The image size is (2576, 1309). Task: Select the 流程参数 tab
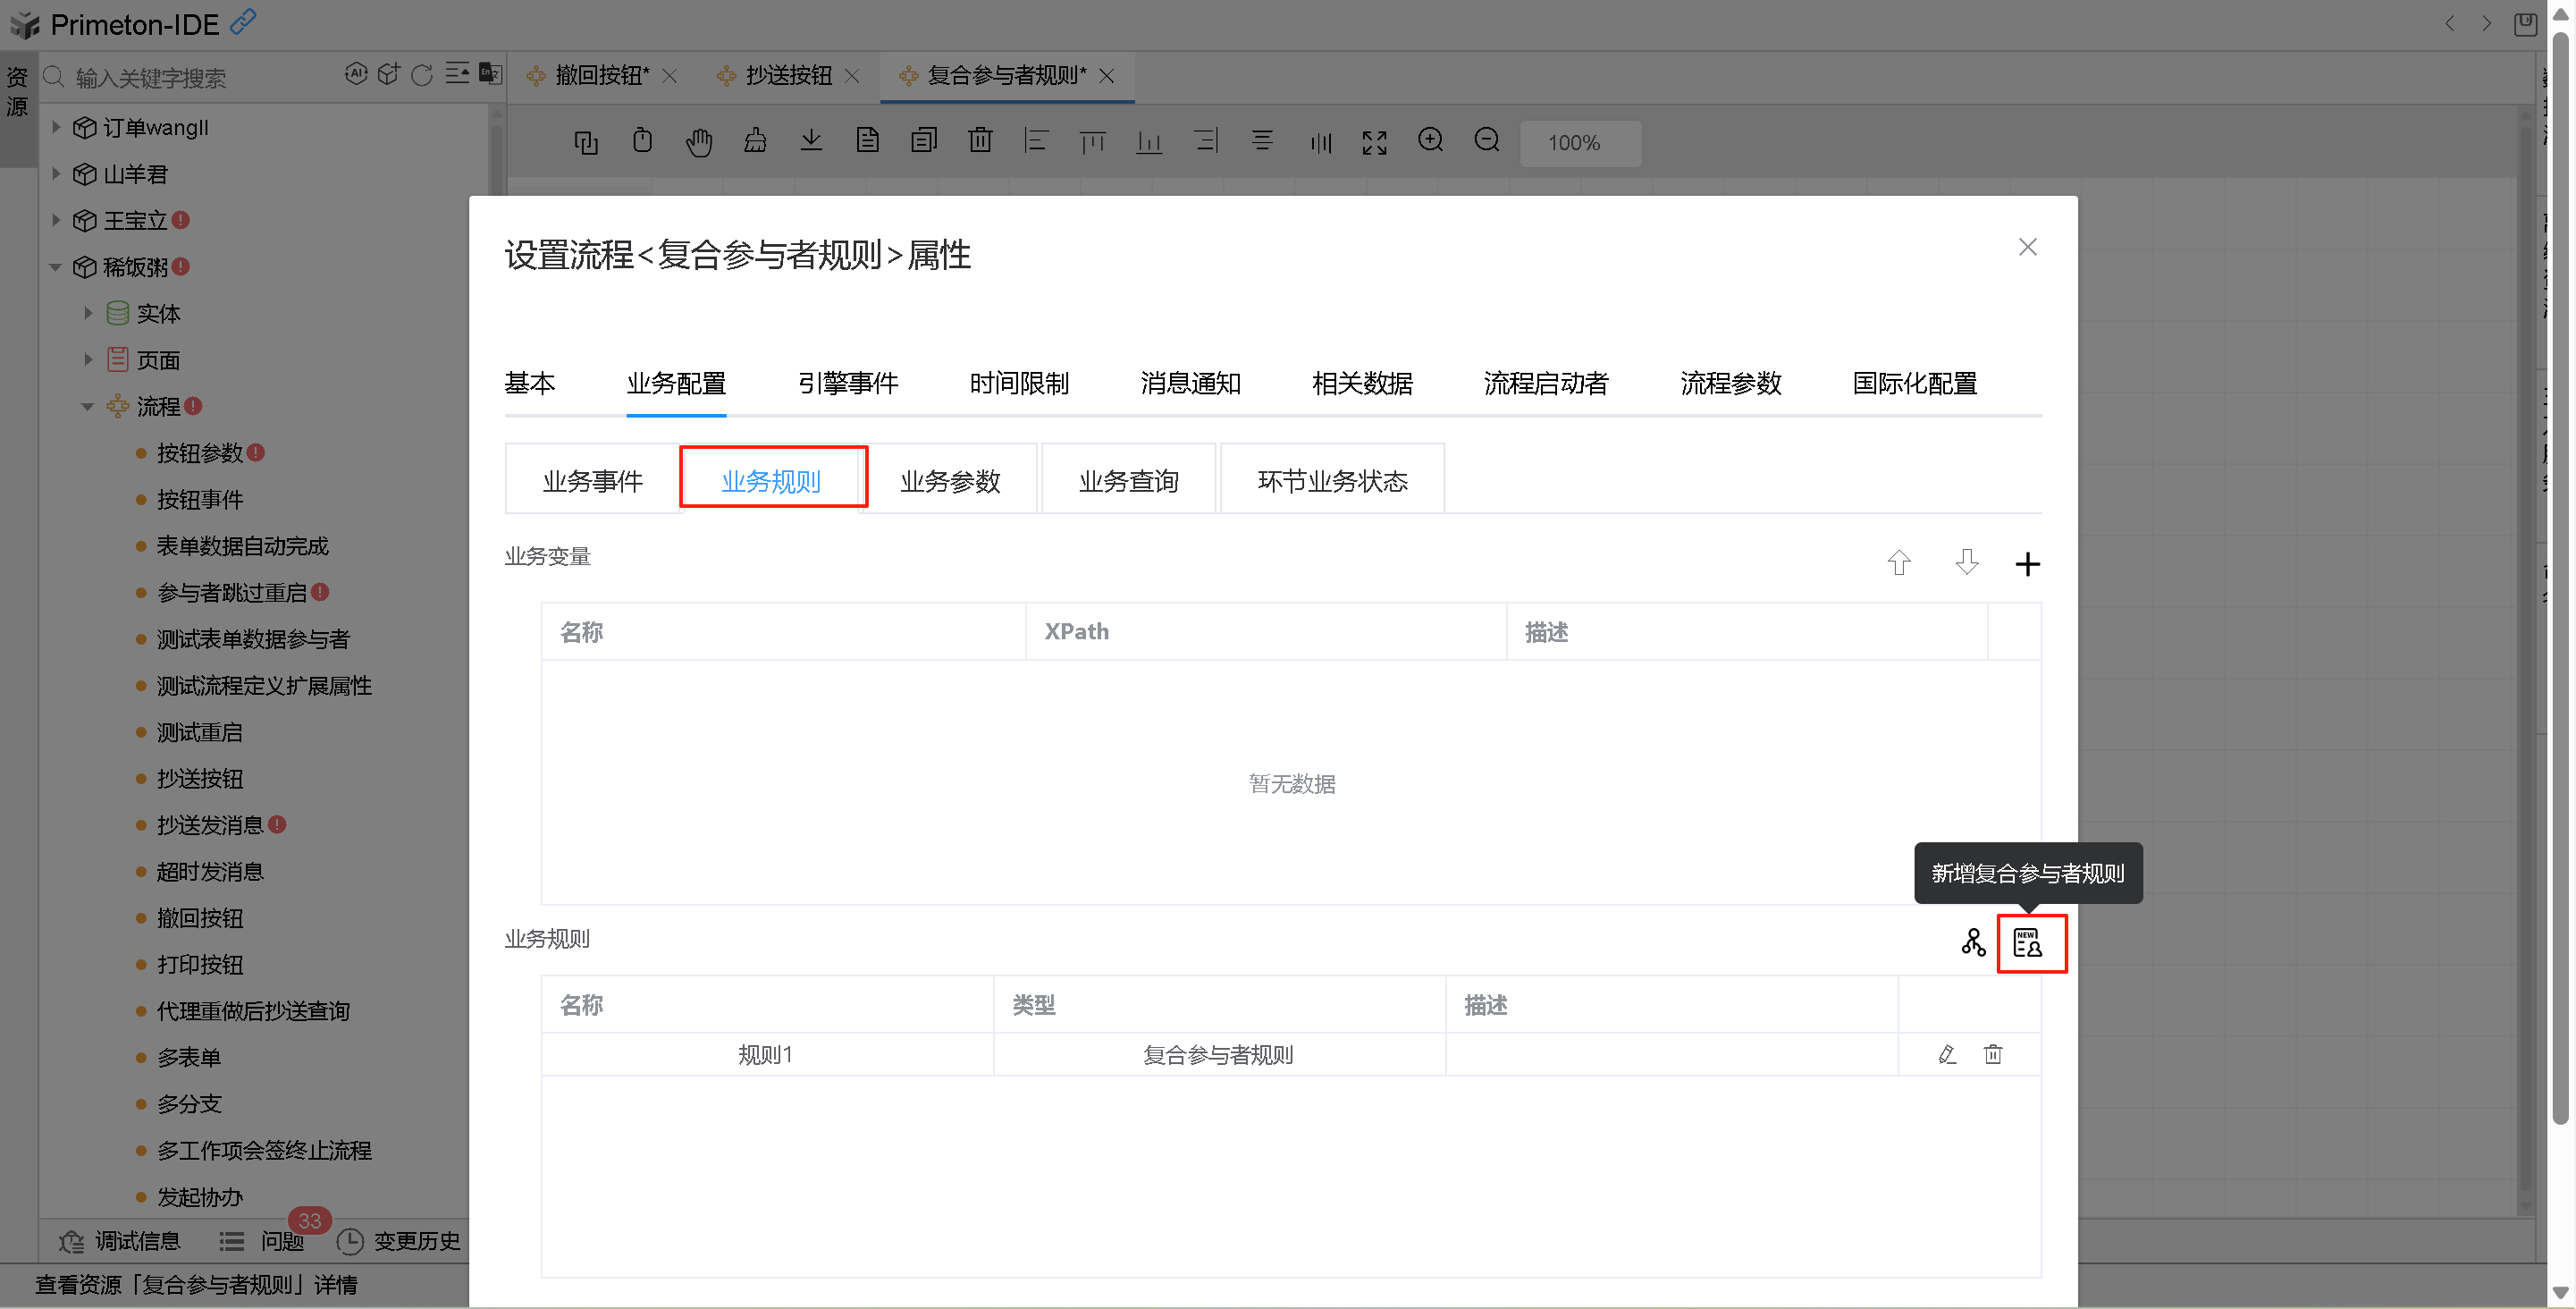pyautogui.click(x=1730, y=383)
